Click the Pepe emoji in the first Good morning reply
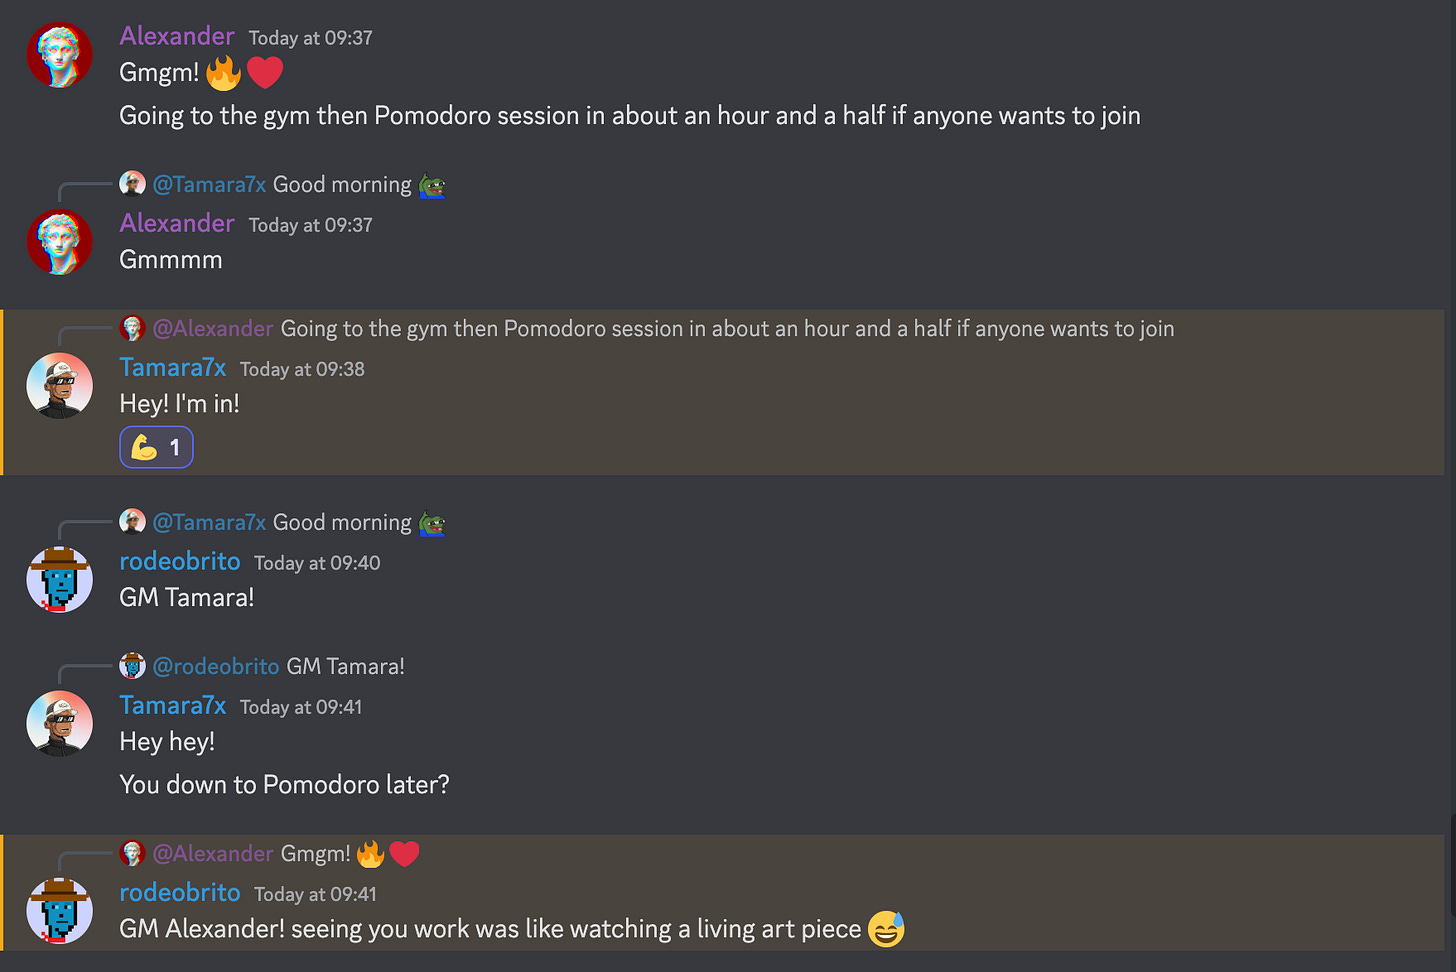Image resolution: width=1456 pixels, height=972 pixels. (432, 186)
